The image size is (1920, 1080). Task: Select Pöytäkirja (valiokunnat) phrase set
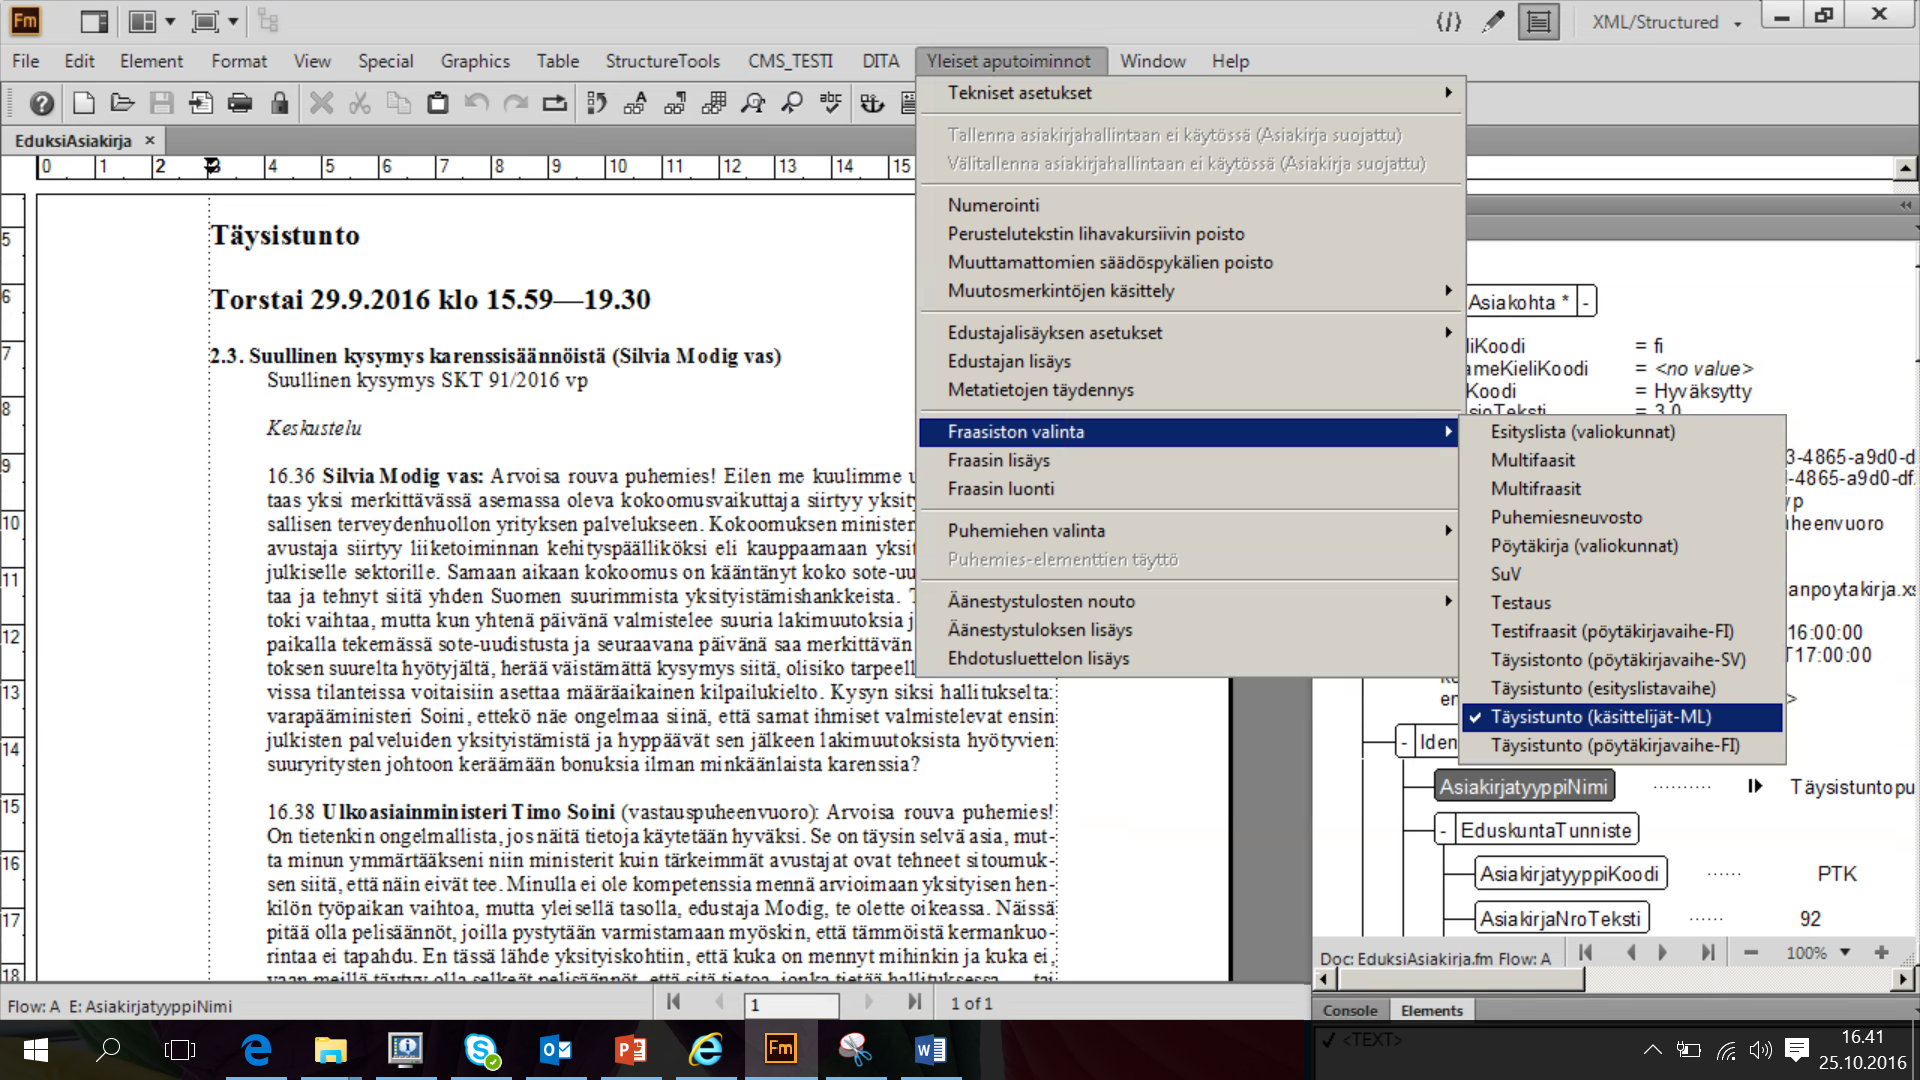click(x=1621, y=546)
